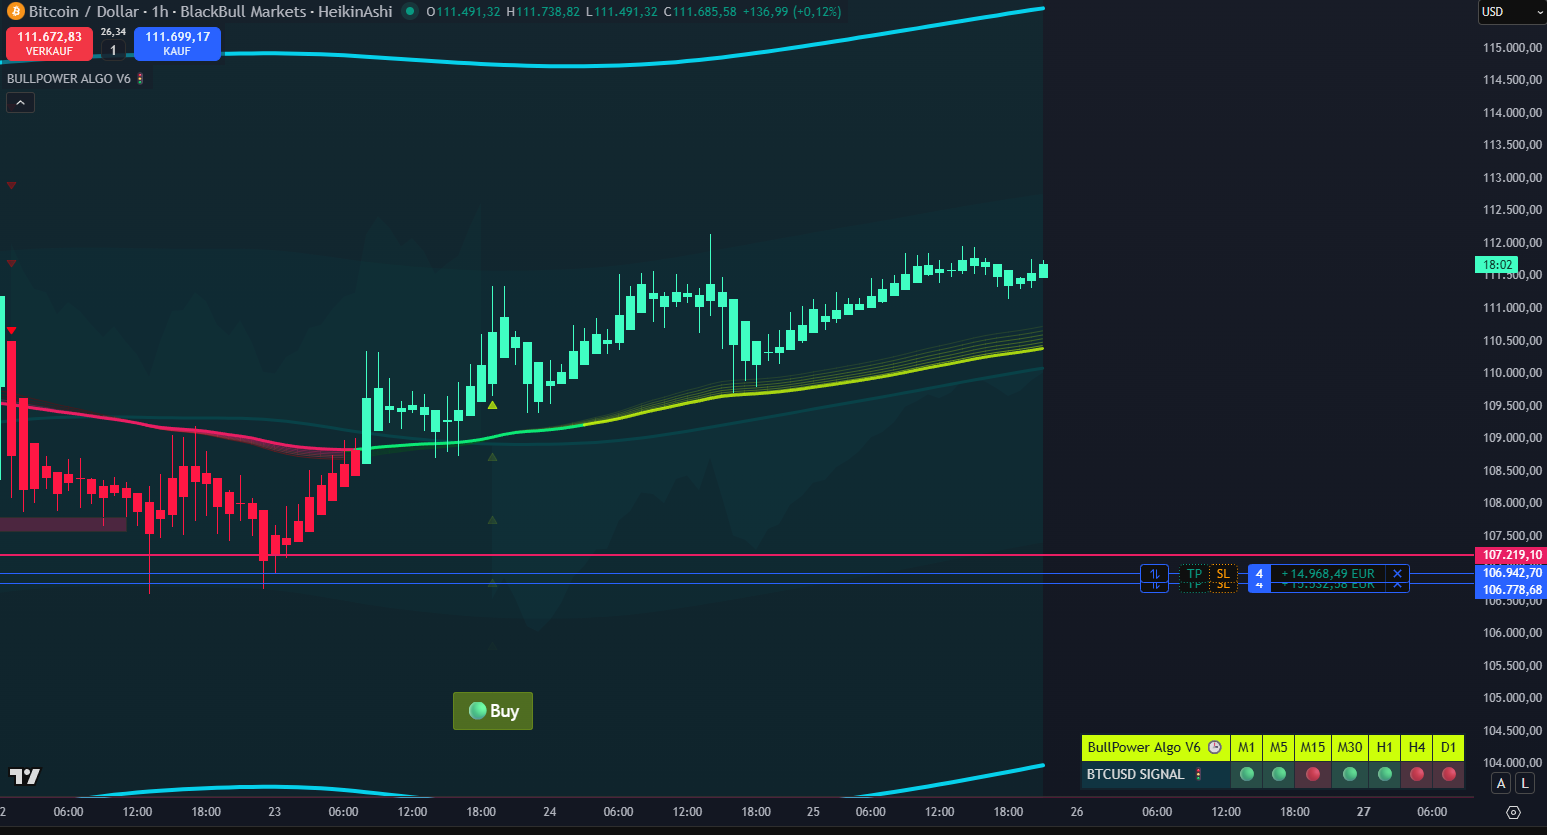Open the TradingView logo at bottom left
The width and height of the screenshot is (1547, 835).
(25, 776)
